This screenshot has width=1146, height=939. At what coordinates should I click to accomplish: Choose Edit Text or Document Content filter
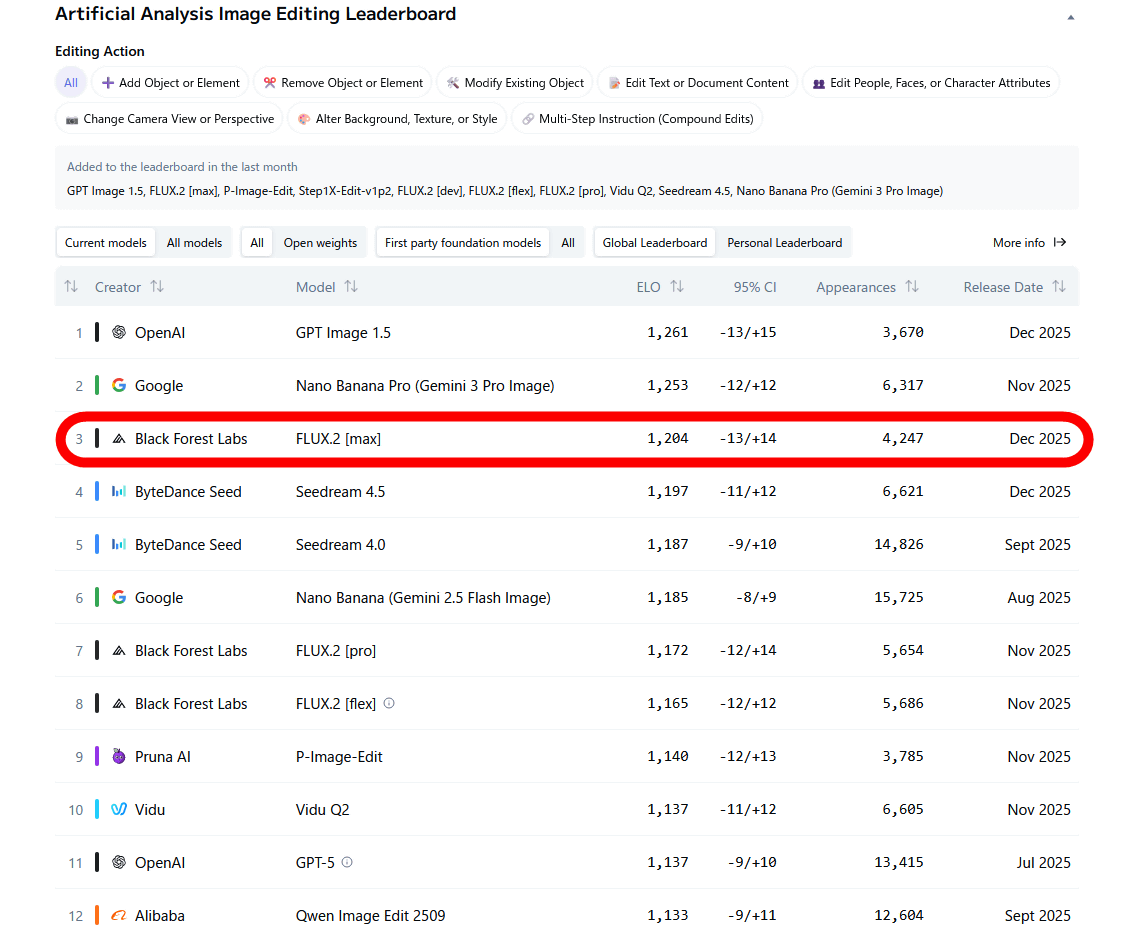click(698, 83)
